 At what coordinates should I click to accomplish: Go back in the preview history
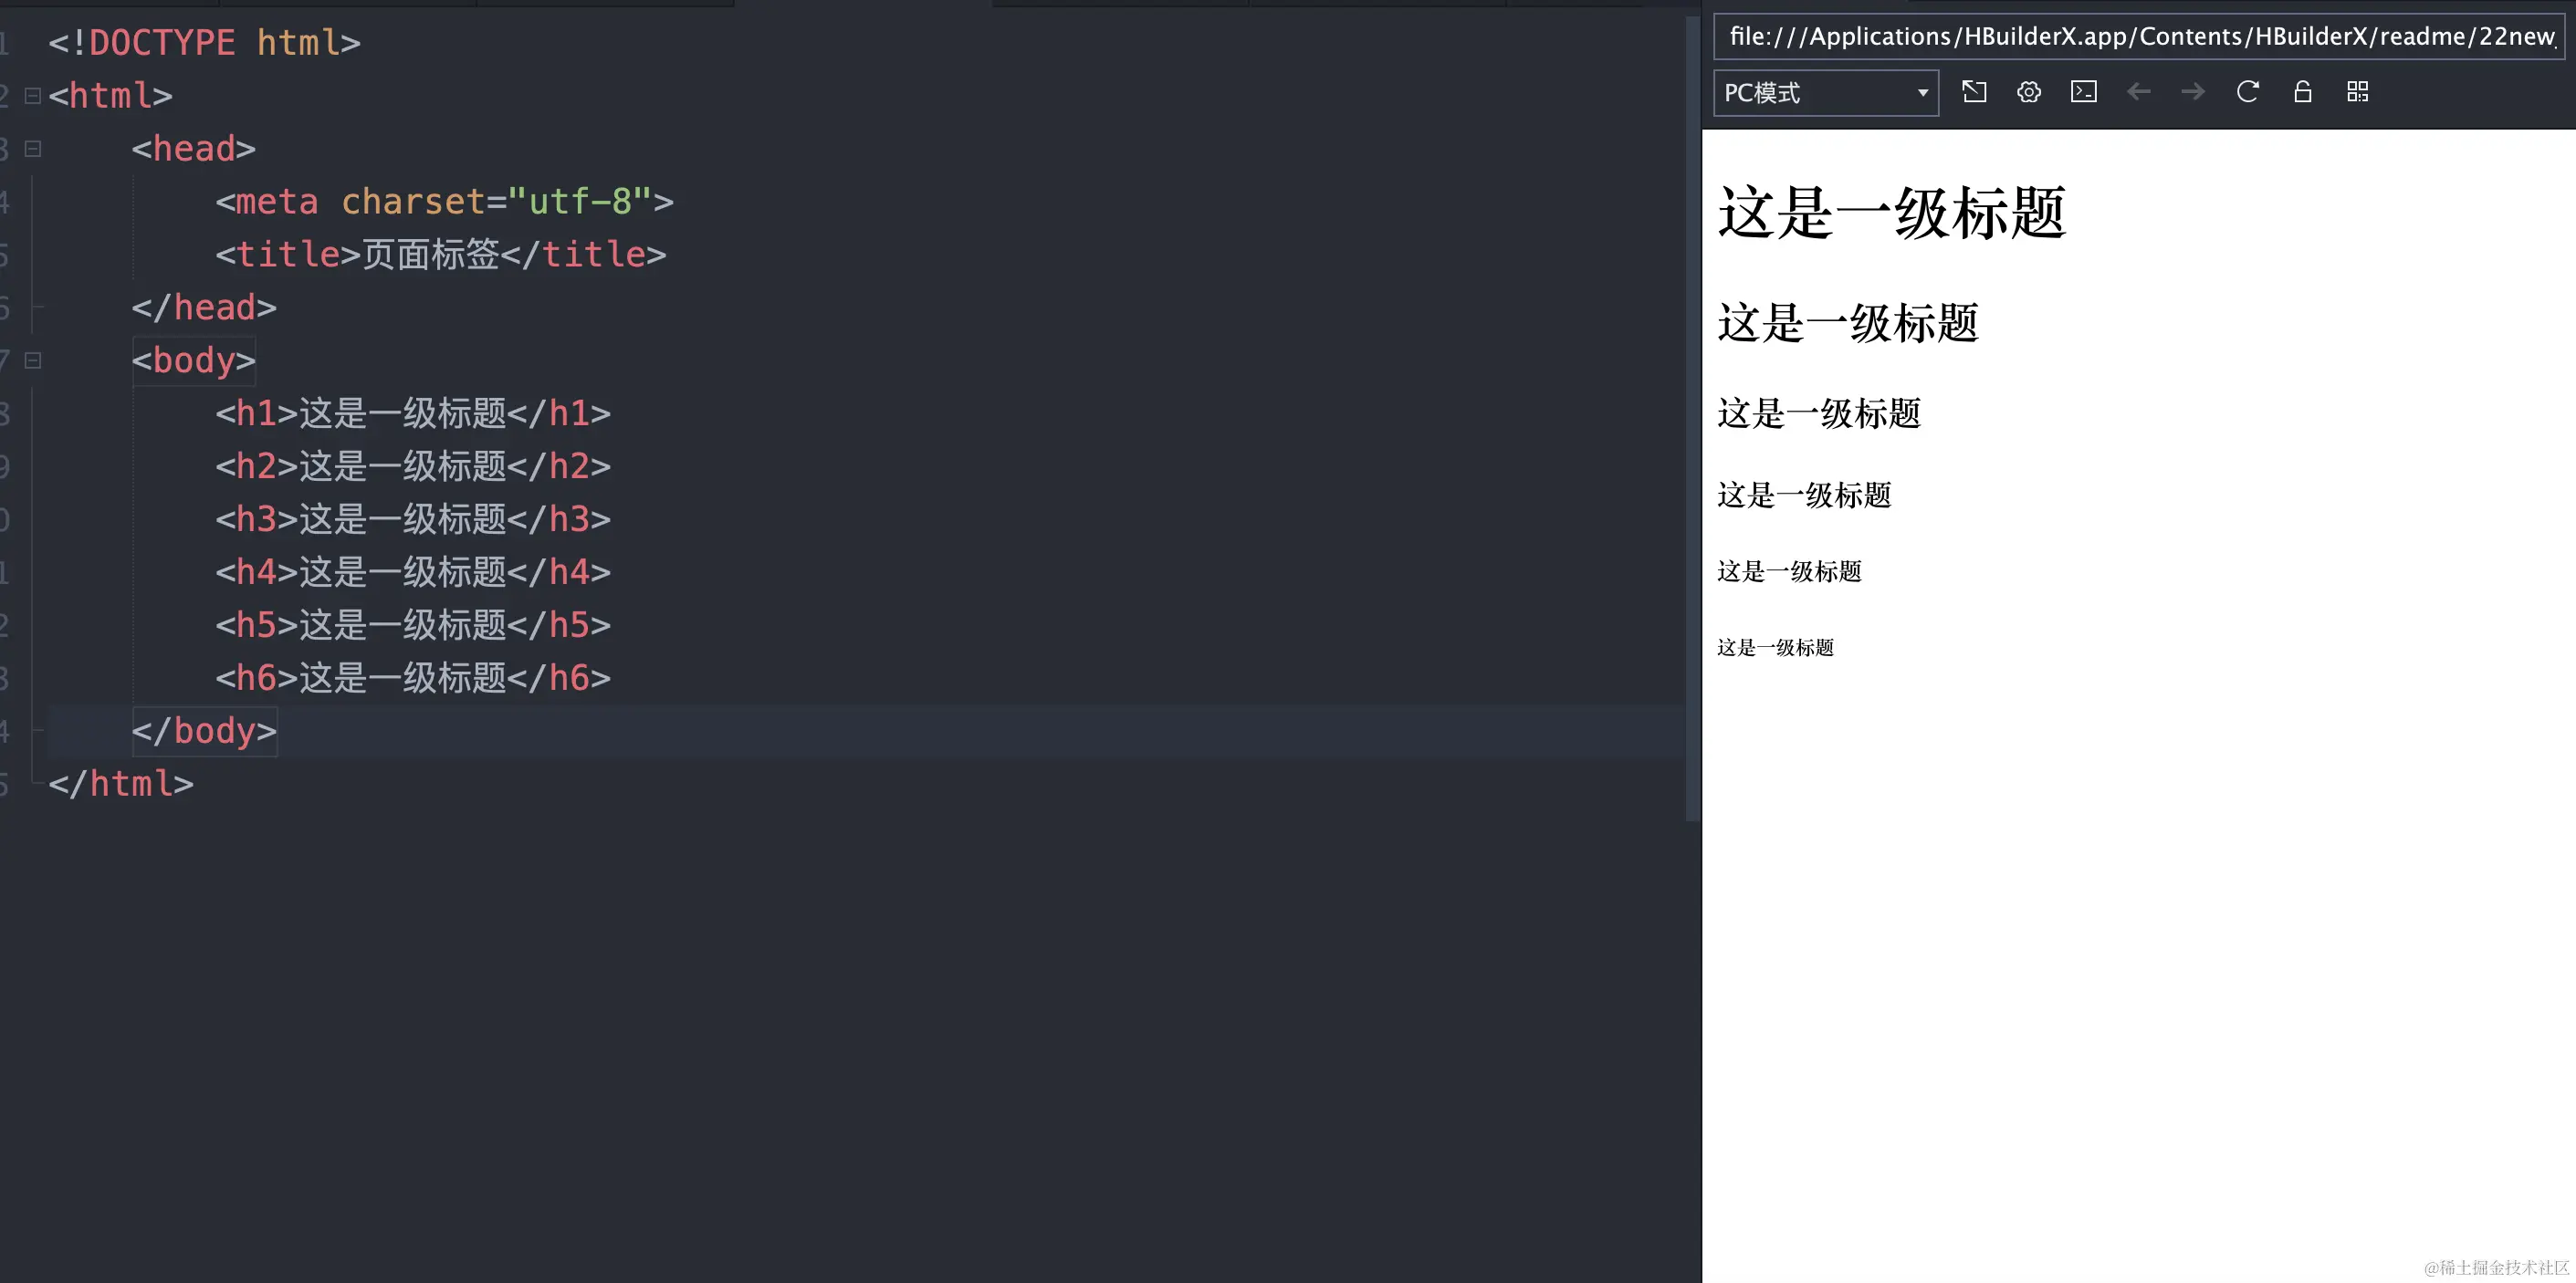pyautogui.click(x=2139, y=92)
